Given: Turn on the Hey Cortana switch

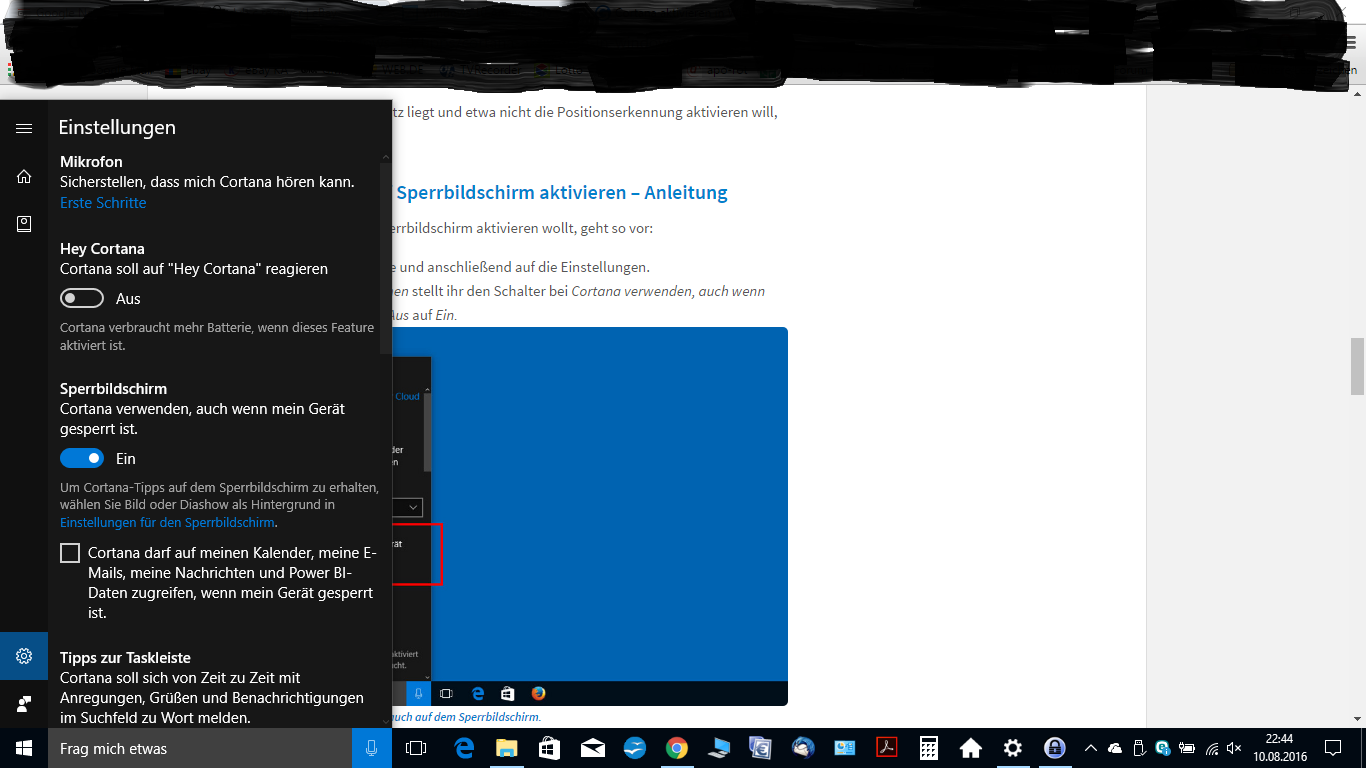Looking at the screenshot, I should point(82,298).
